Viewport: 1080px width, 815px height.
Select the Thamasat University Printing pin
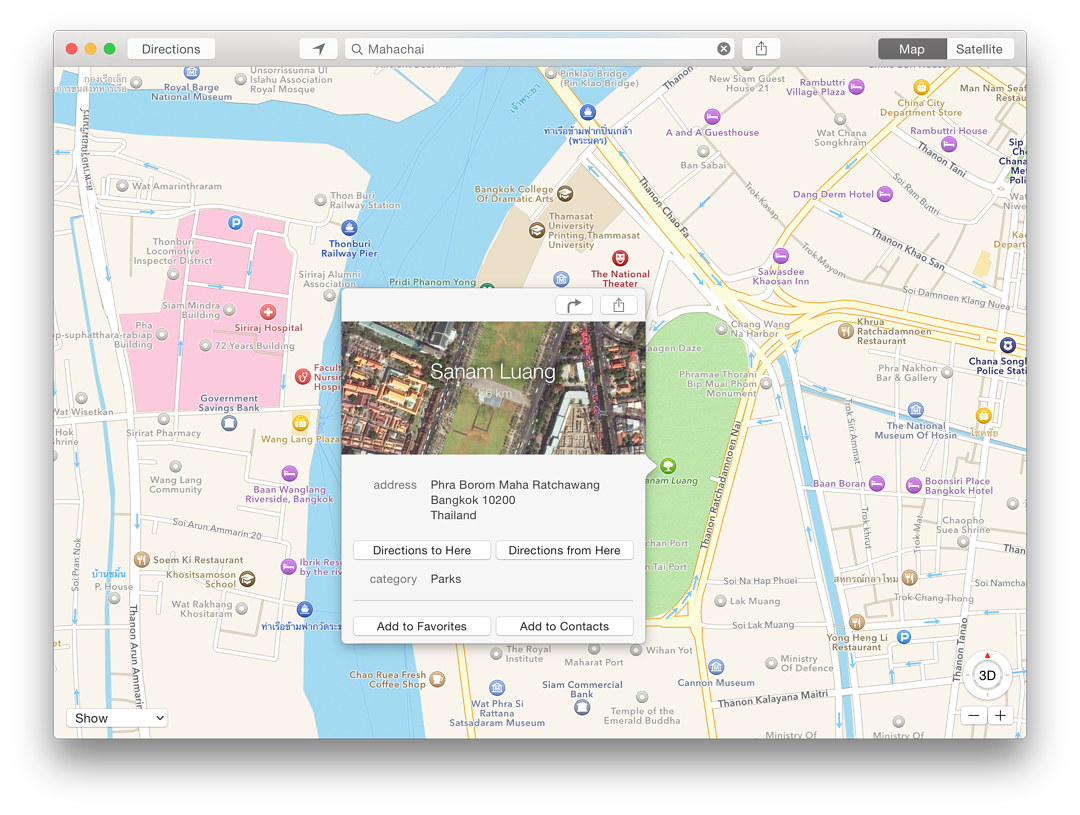537,230
